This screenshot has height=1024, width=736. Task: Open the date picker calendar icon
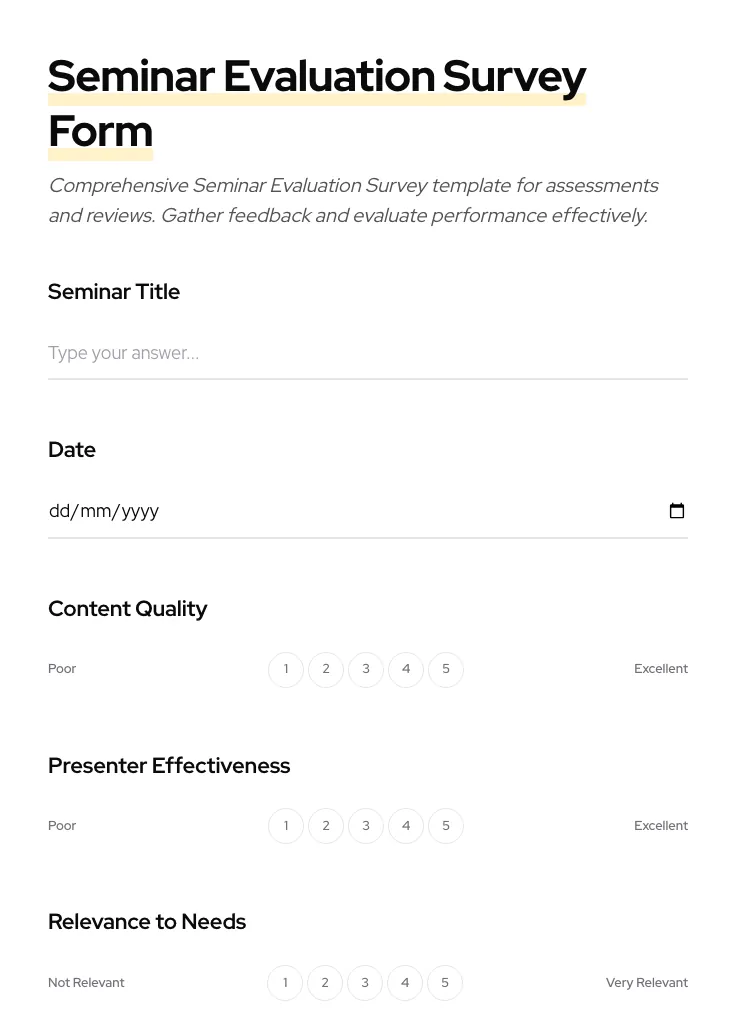coord(677,510)
